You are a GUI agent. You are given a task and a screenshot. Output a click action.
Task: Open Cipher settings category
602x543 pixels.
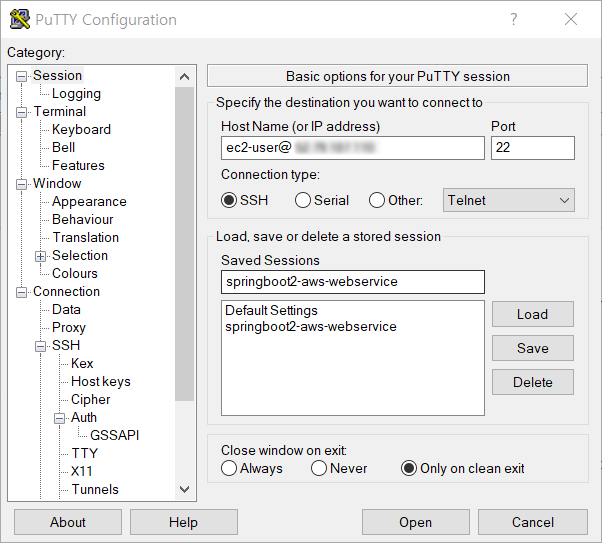click(91, 400)
